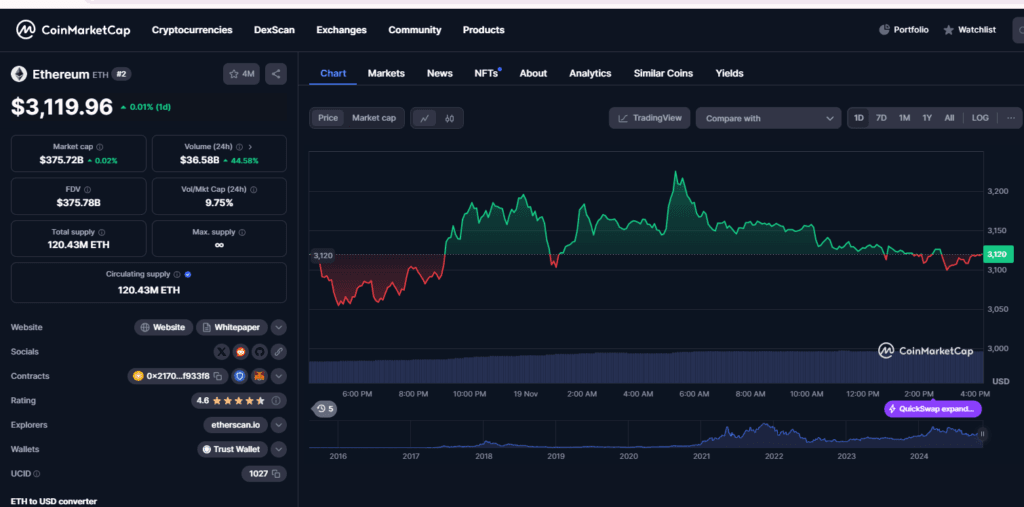
Task: Open the Trust Wallet link
Action: (232, 450)
